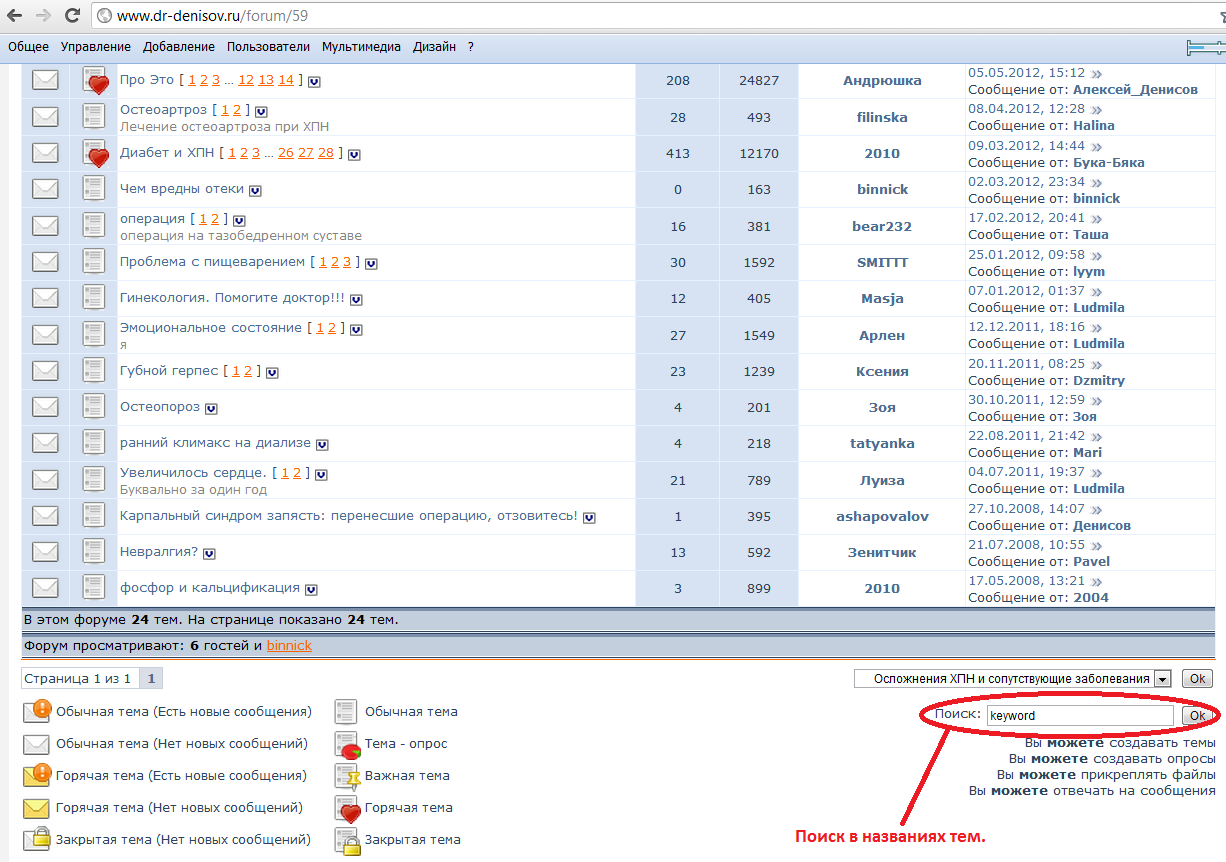Click the envelope icon next to Остеоартроз

(x=45, y=117)
